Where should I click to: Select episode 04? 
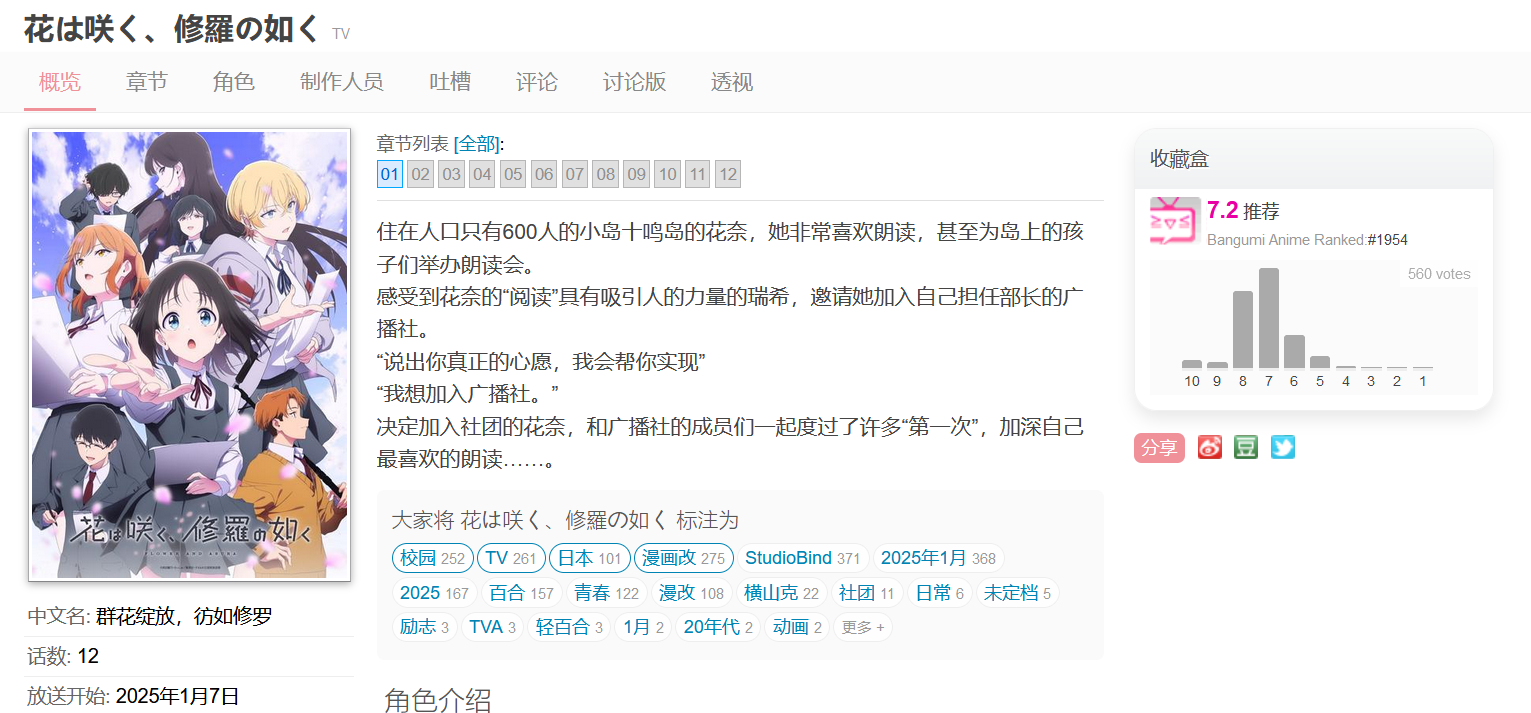click(x=483, y=175)
